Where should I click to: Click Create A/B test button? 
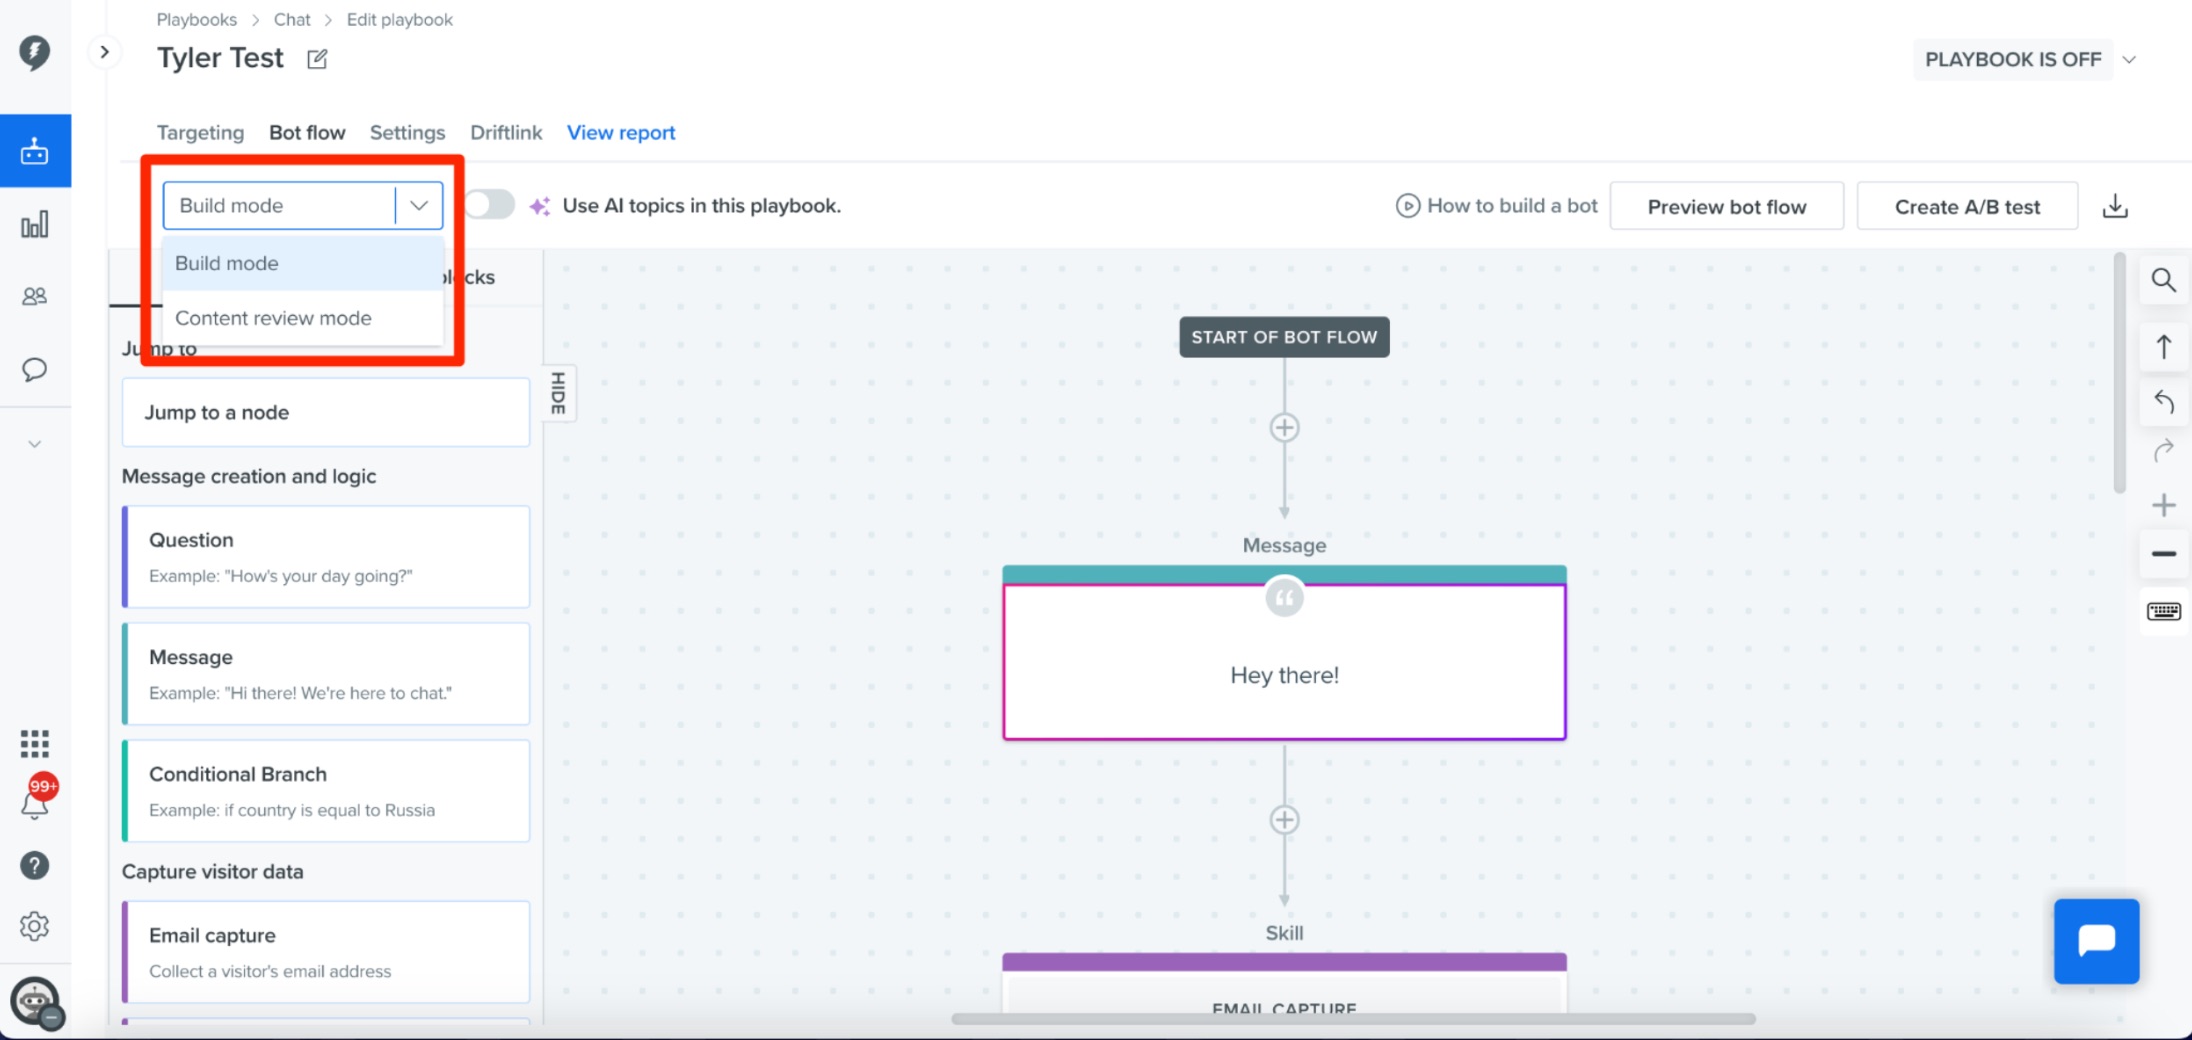[x=1967, y=206]
